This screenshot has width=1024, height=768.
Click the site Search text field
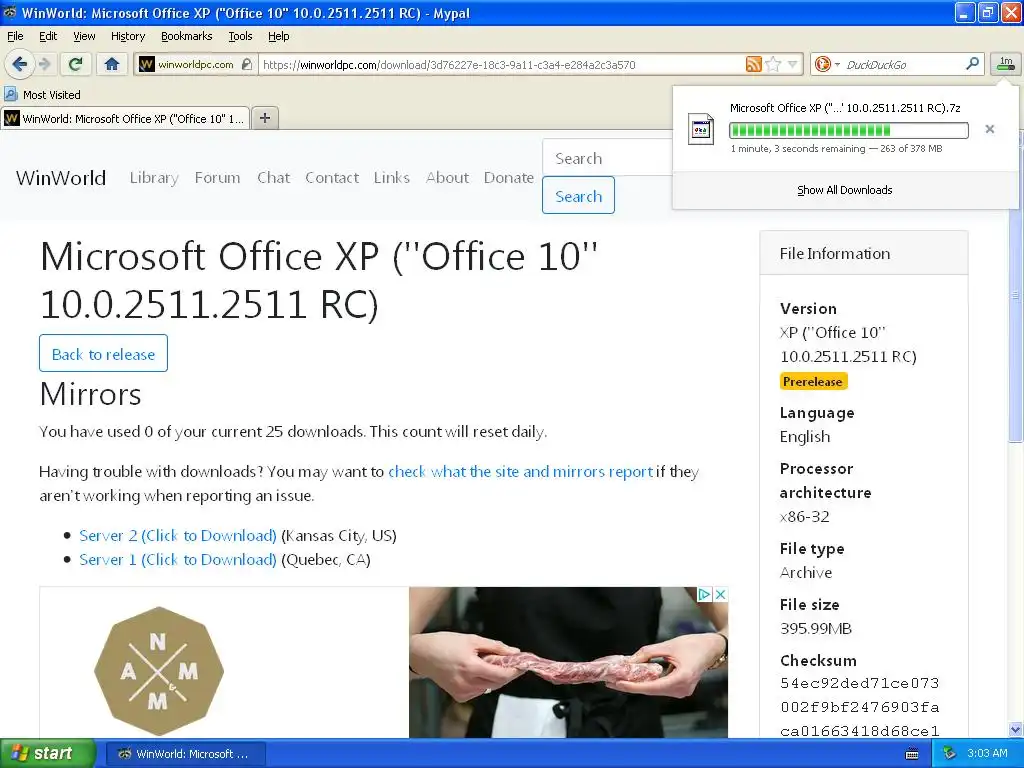point(607,157)
